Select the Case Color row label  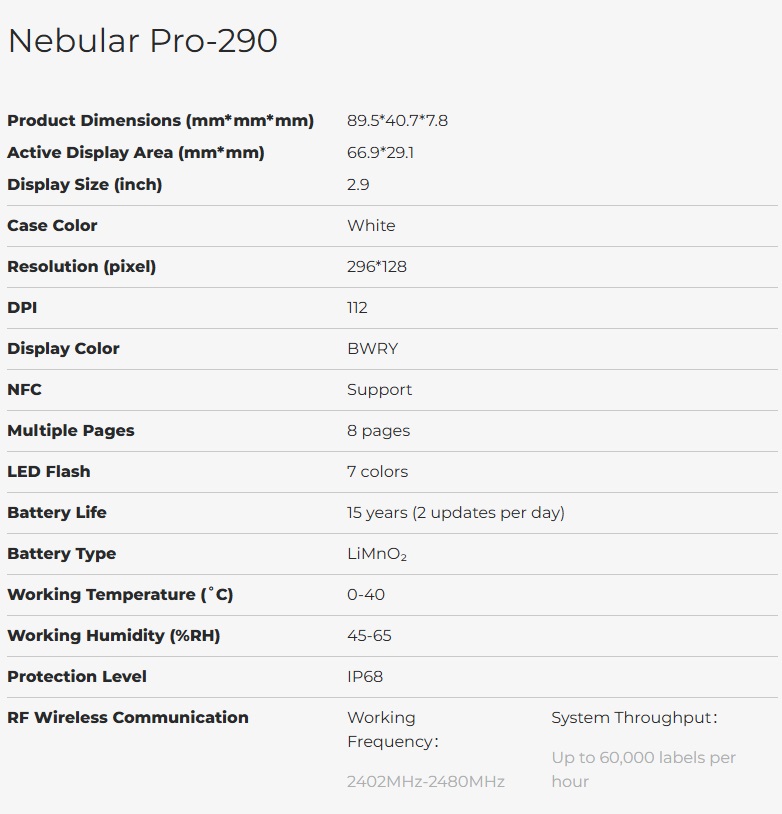point(52,226)
